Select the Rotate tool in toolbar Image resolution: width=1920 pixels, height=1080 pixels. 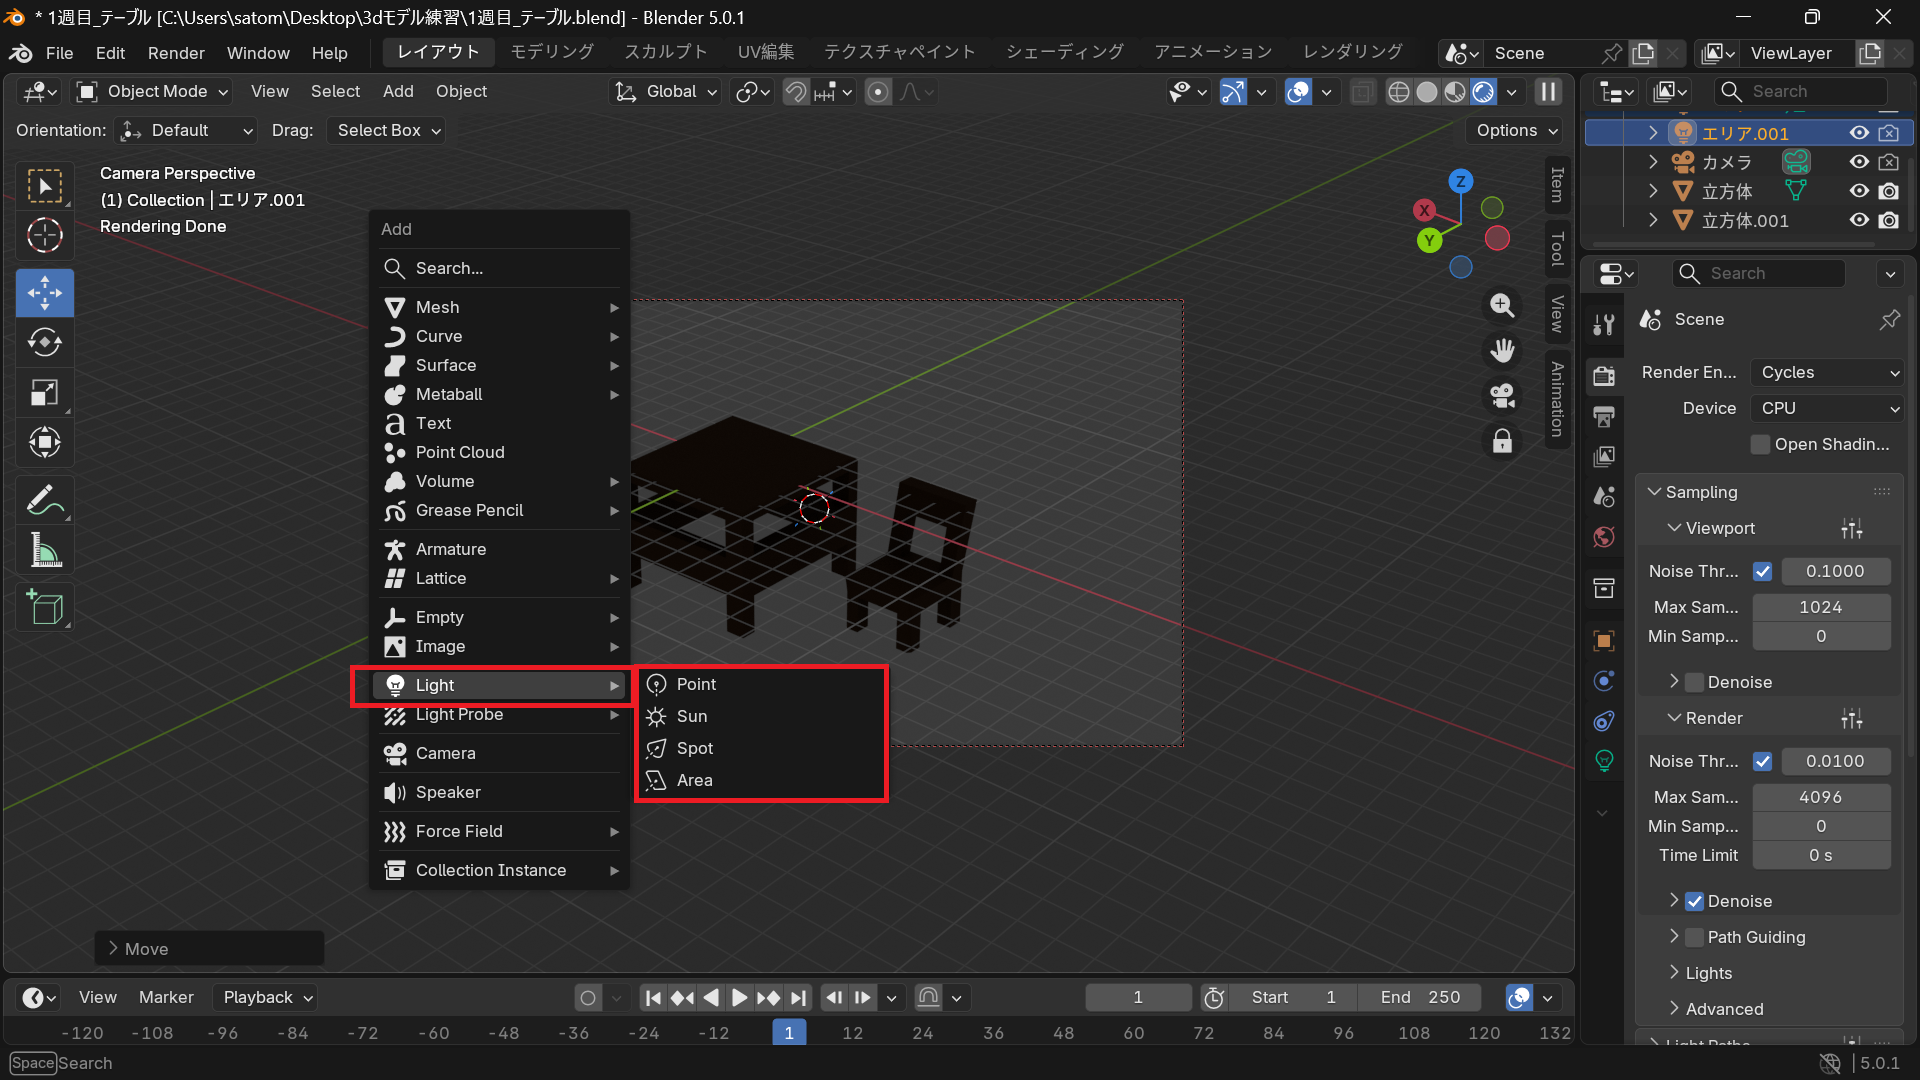click(44, 343)
